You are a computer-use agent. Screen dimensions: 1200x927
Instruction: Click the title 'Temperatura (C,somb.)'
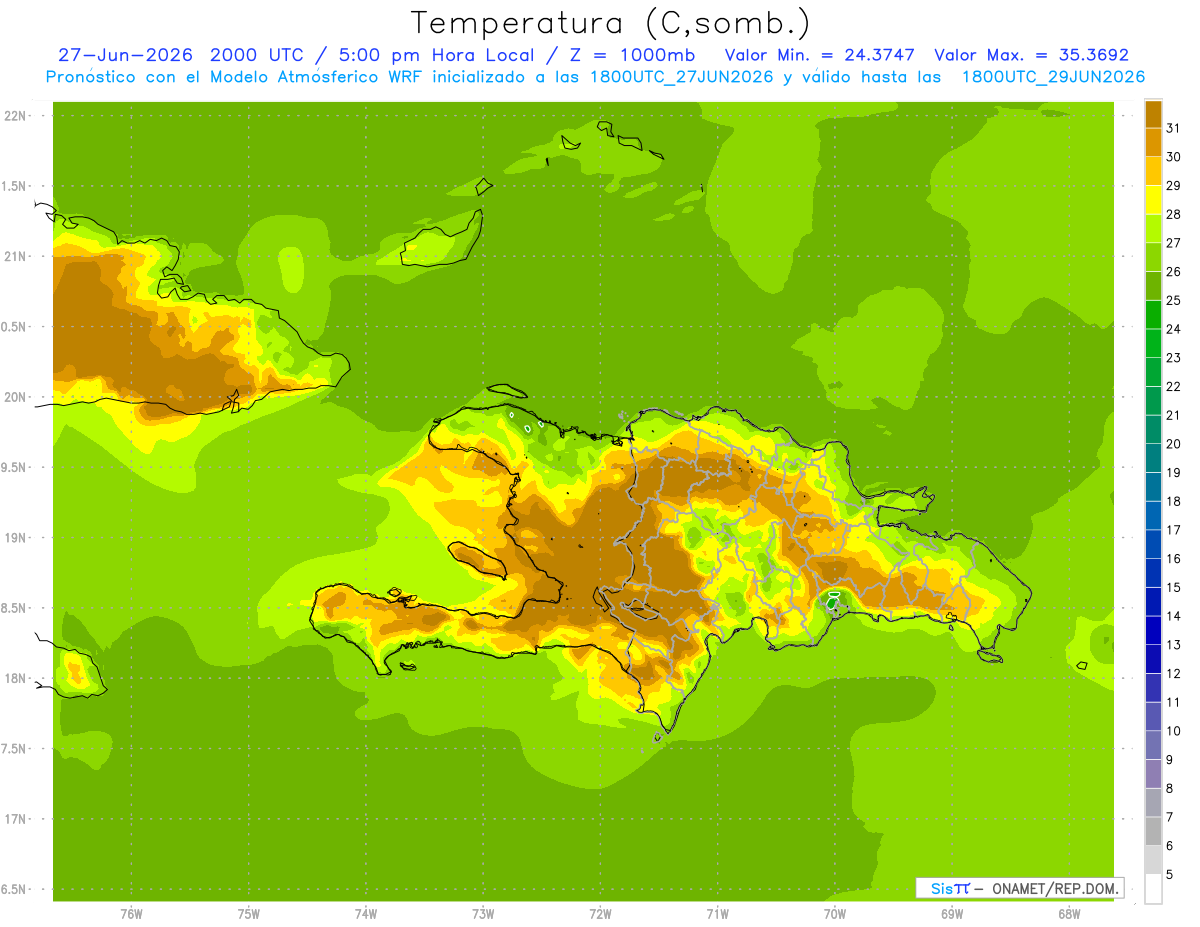pyautogui.click(x=609, y=23)
